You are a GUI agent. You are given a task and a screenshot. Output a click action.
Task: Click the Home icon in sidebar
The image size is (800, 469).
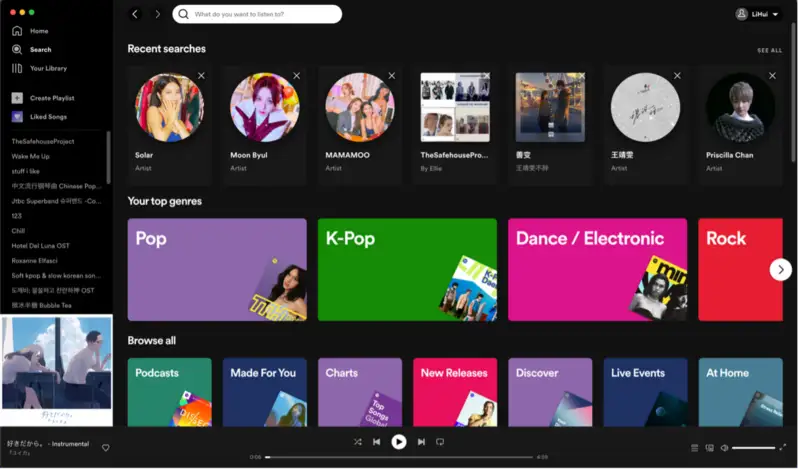click(17, 31)
